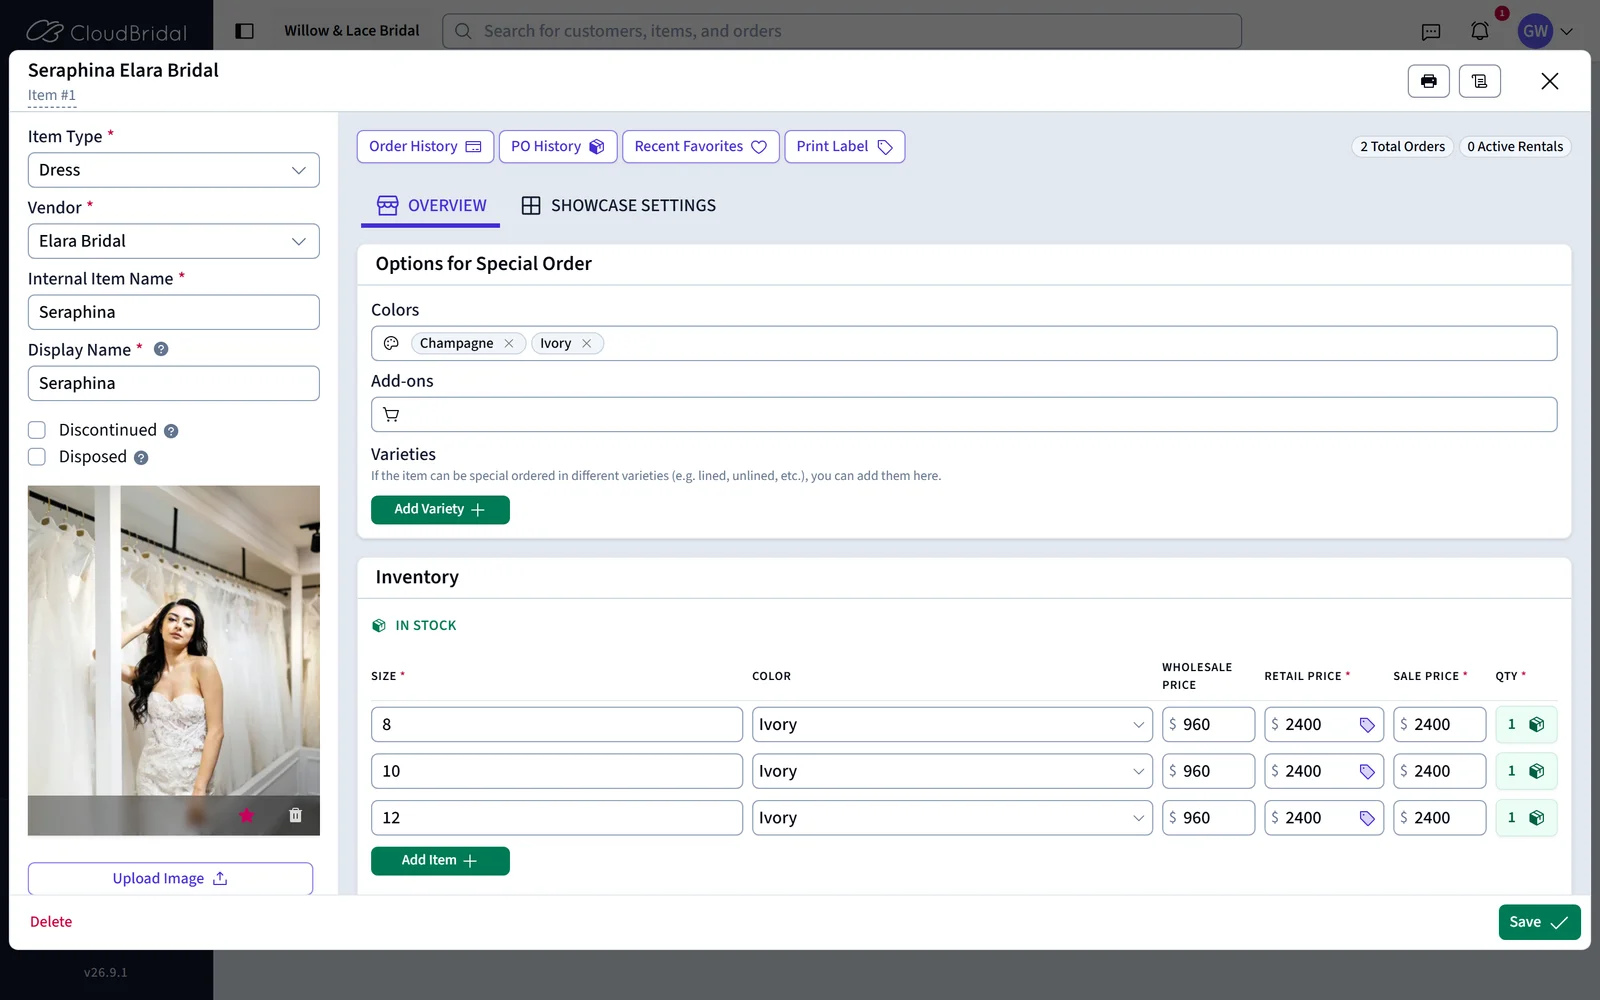Viewport: 1600px width, 1000px height.
Task: Click the Add-ons input field
Action: pyautogui.click(x=964, y=415)
